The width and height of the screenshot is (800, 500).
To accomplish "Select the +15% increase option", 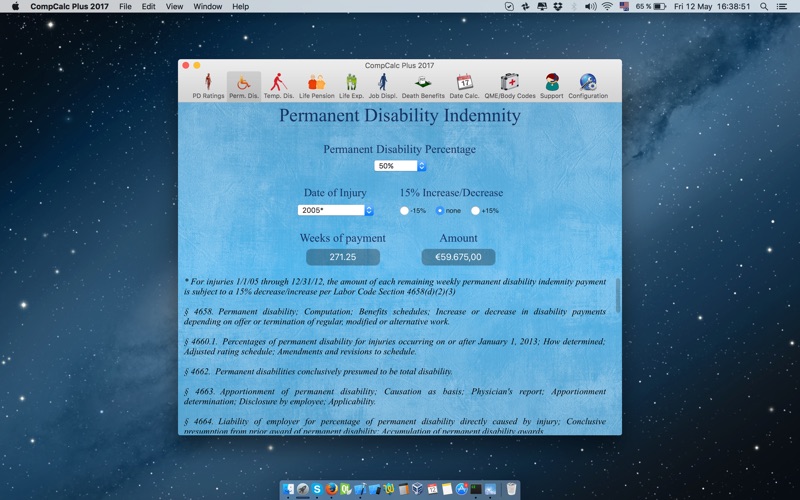I will click(475, 210).
